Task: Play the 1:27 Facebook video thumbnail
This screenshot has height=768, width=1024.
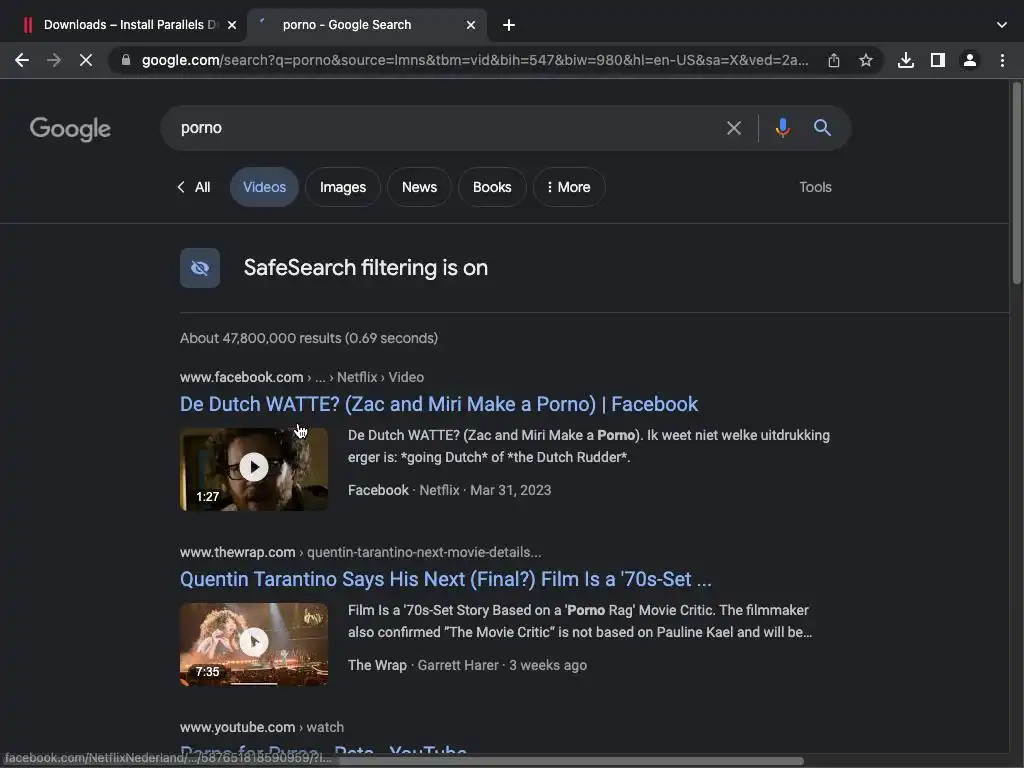Action: [254, 469]
